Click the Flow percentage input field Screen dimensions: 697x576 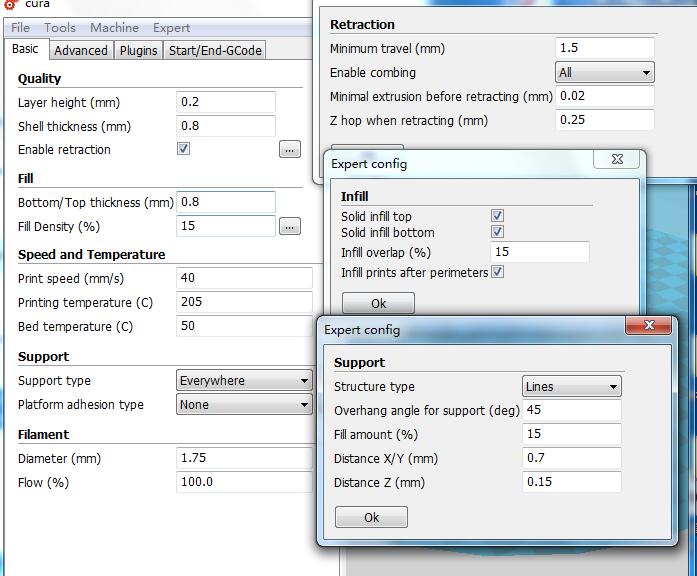point(244,482)
